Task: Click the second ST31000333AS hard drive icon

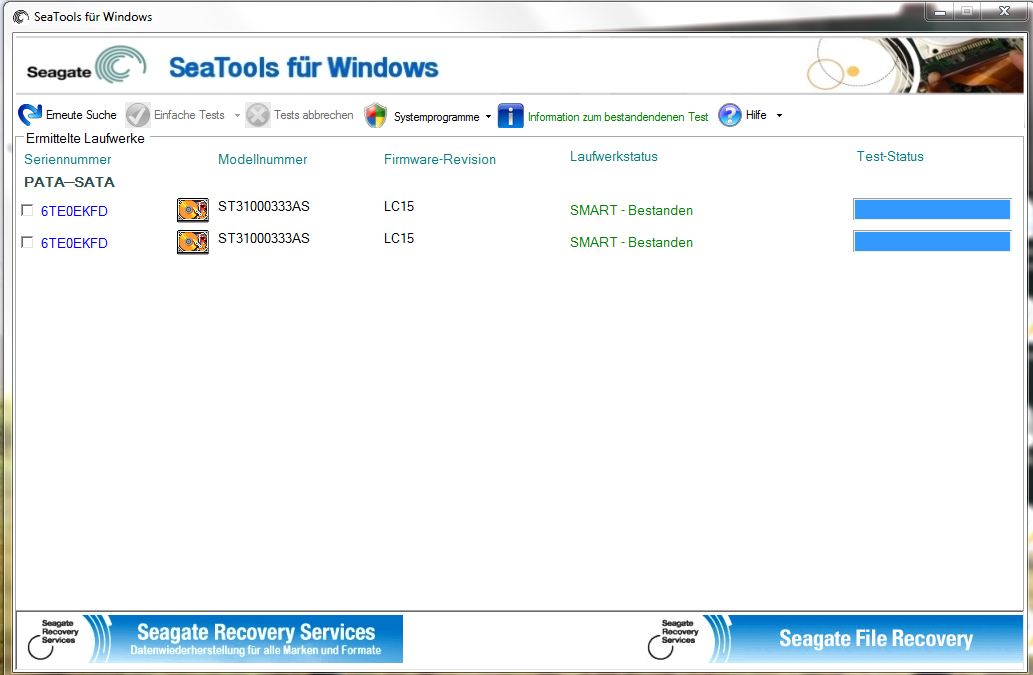Action: [x=193, y=242]
